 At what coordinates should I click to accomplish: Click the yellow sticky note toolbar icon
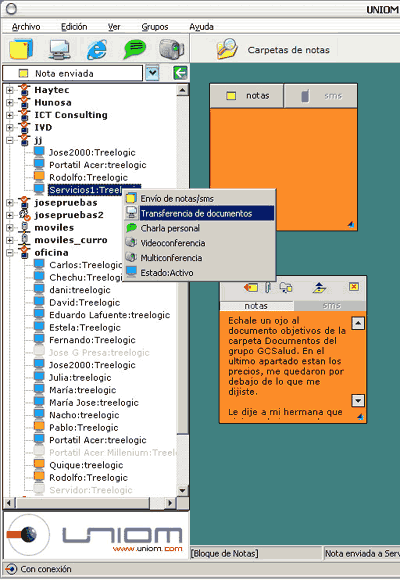(x=21, y=49)
